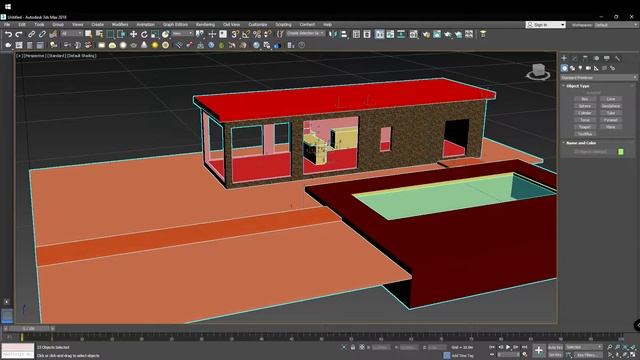This screenshot has height=360, width=640.
Task: Click the Align tool icon
Action: pos(344,35)
